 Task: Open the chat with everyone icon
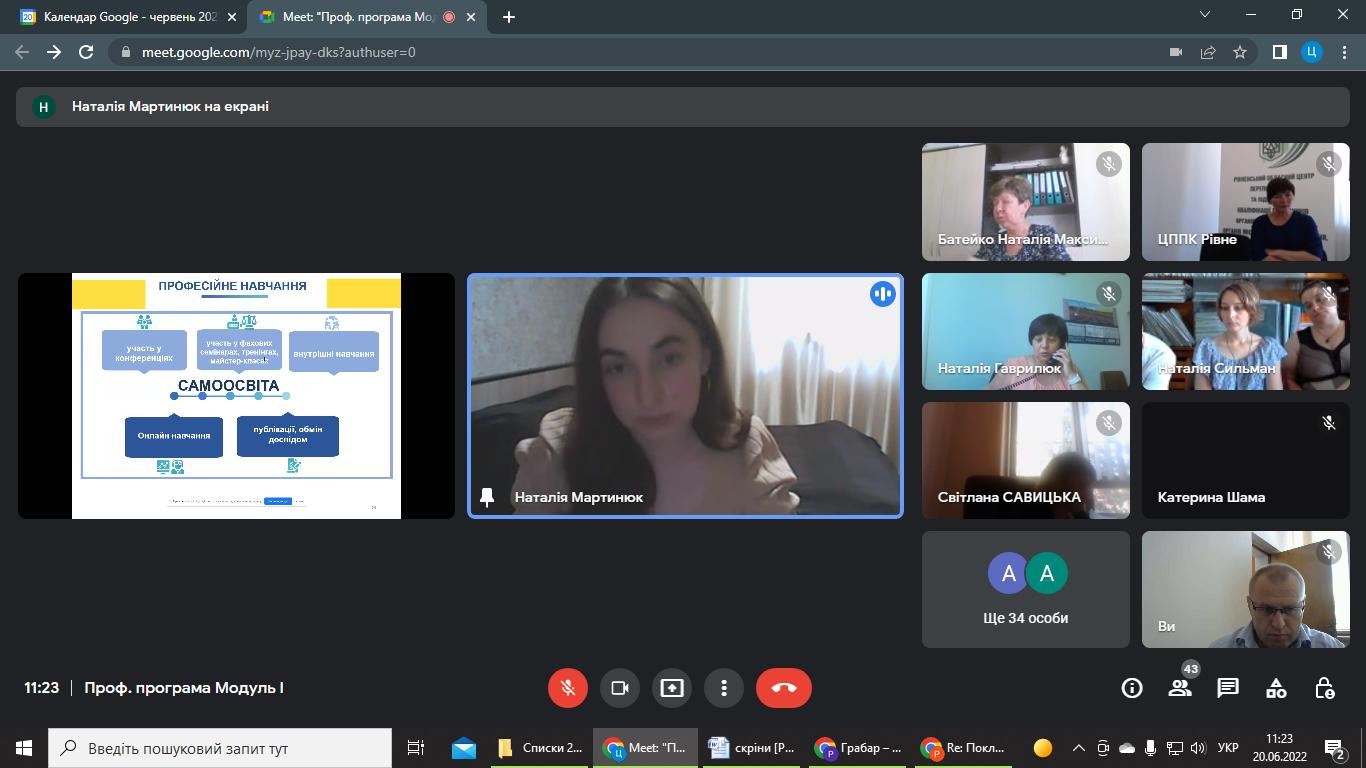pyautogui.click(x=1228, y=688)
